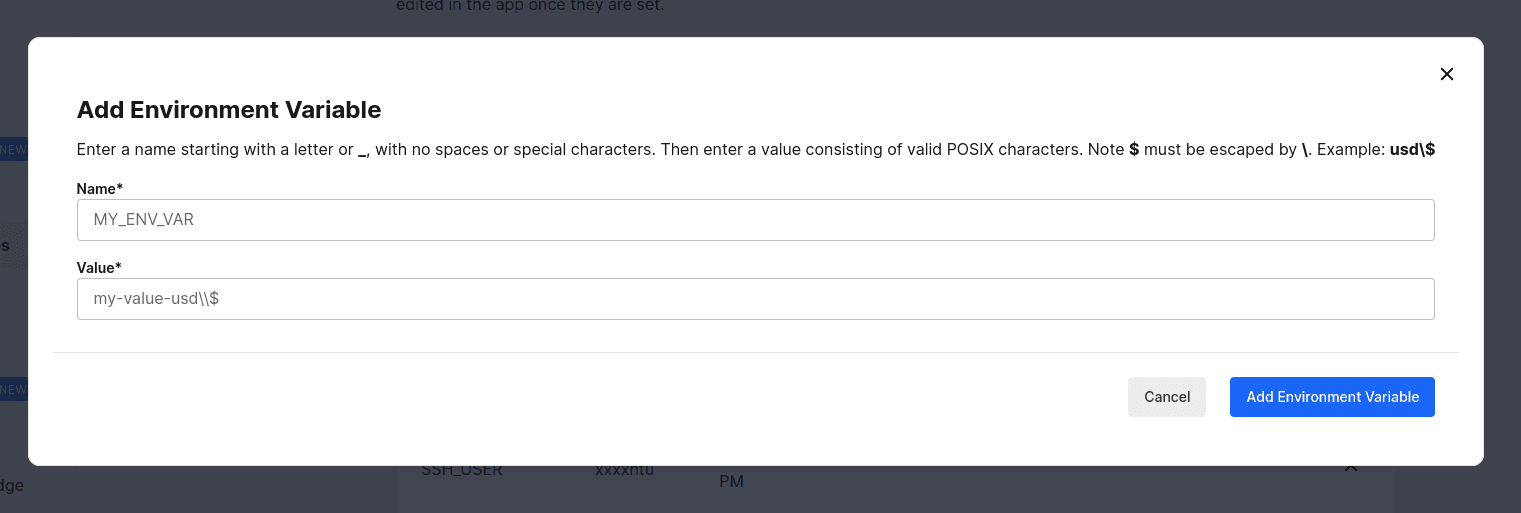This screenshot has height=513, width=1521.
Task: Focus the Value text box
Action: (755, 299)
